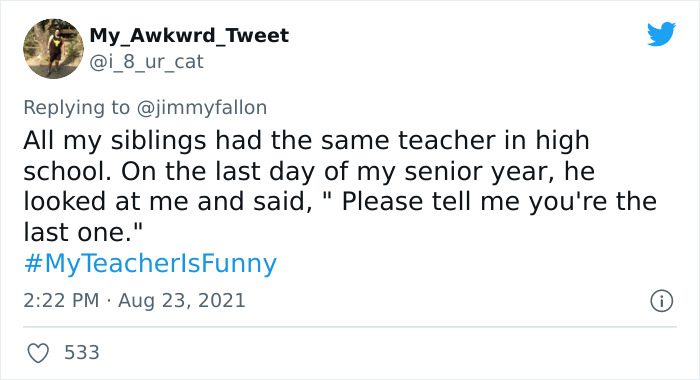This screenshot has height=380, width=700.
Task: Open the My_Awkwrd_Tweet display name
Action: (x=189, y=35)
